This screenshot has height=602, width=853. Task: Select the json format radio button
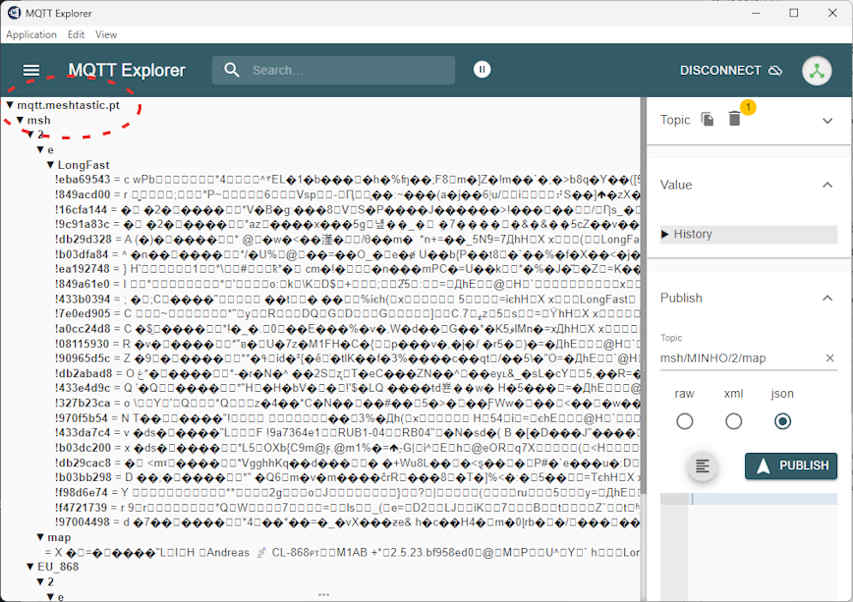pyautogui.click(x=782, y=421)
